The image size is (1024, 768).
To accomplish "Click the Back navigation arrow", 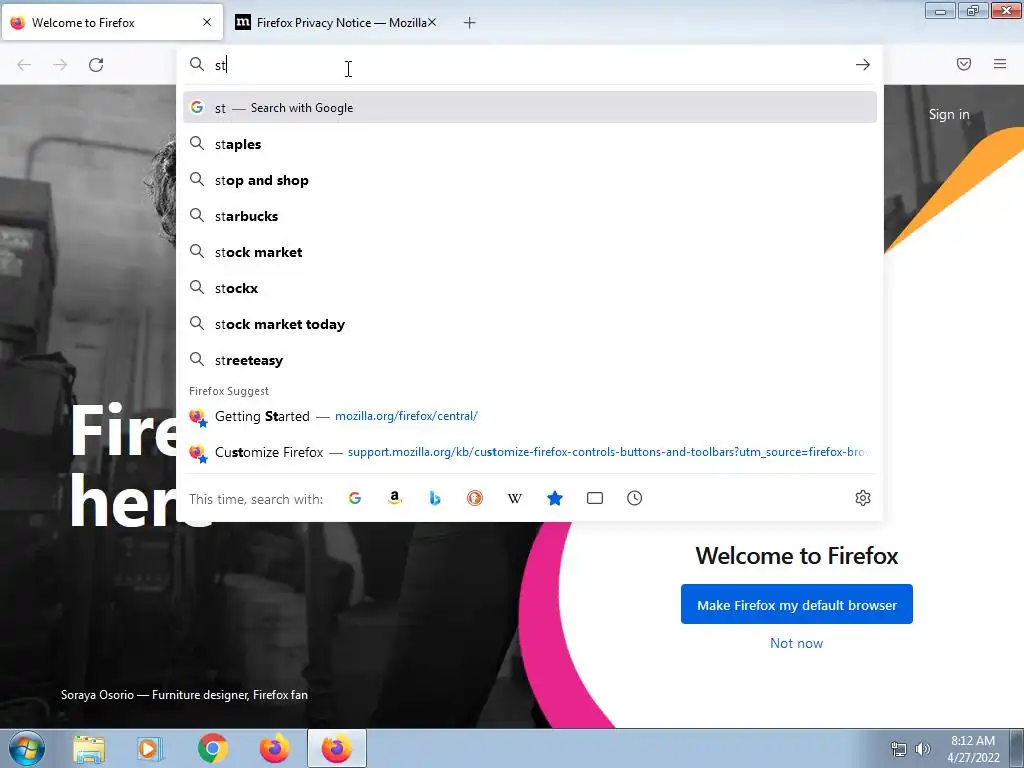I will (24, 65).
